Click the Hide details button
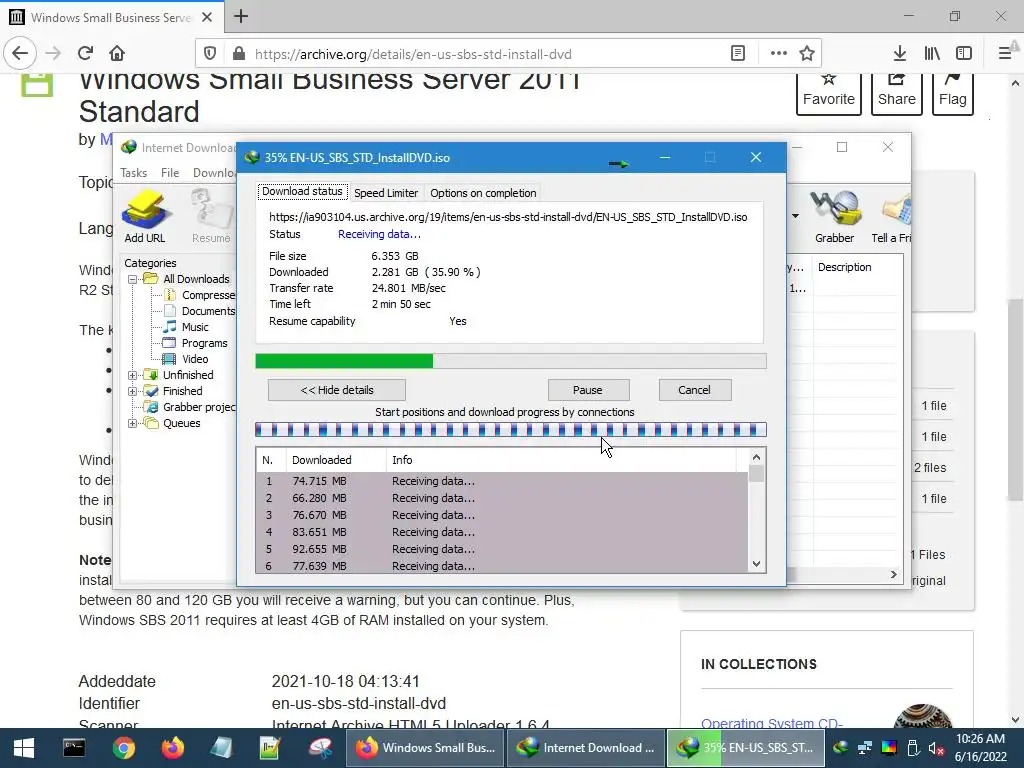1024x768 pixels. (x=336, y=390)
